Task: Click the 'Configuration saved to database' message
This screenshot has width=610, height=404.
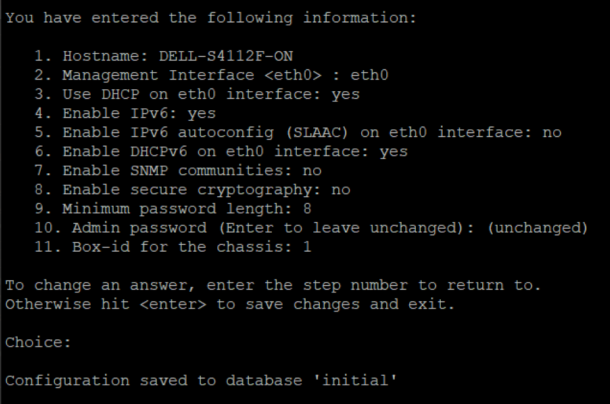Action: tap(204, 380)
